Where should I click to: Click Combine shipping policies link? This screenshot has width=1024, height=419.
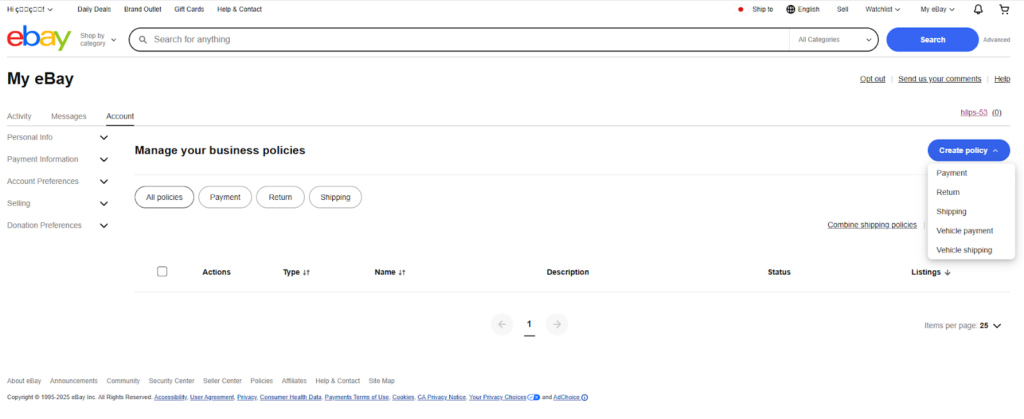pyautogui.click(x=872, y=225)
